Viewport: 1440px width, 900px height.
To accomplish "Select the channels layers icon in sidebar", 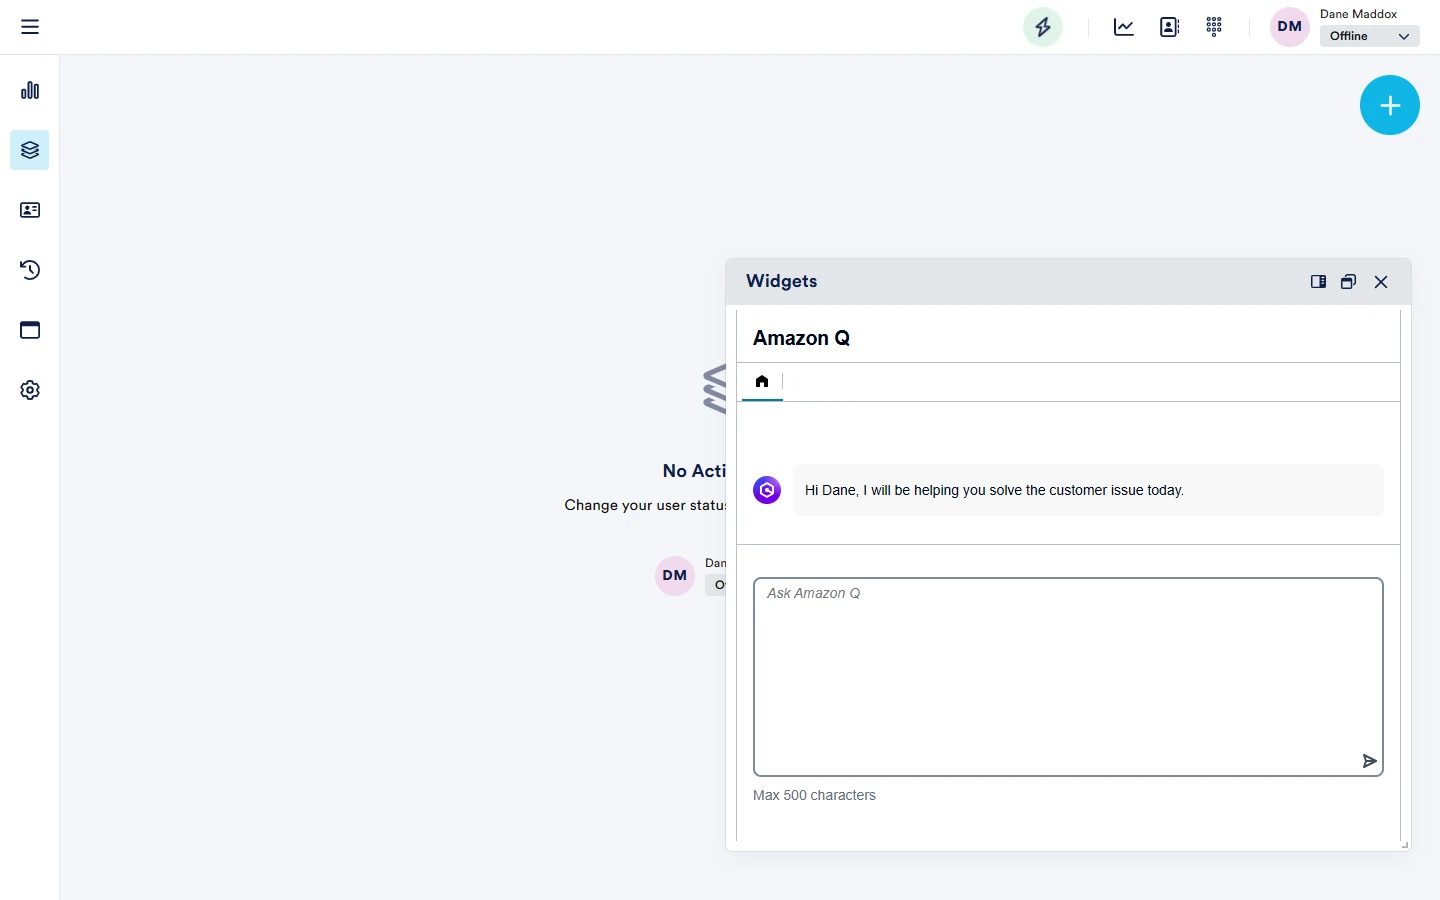I will [30, 150].
